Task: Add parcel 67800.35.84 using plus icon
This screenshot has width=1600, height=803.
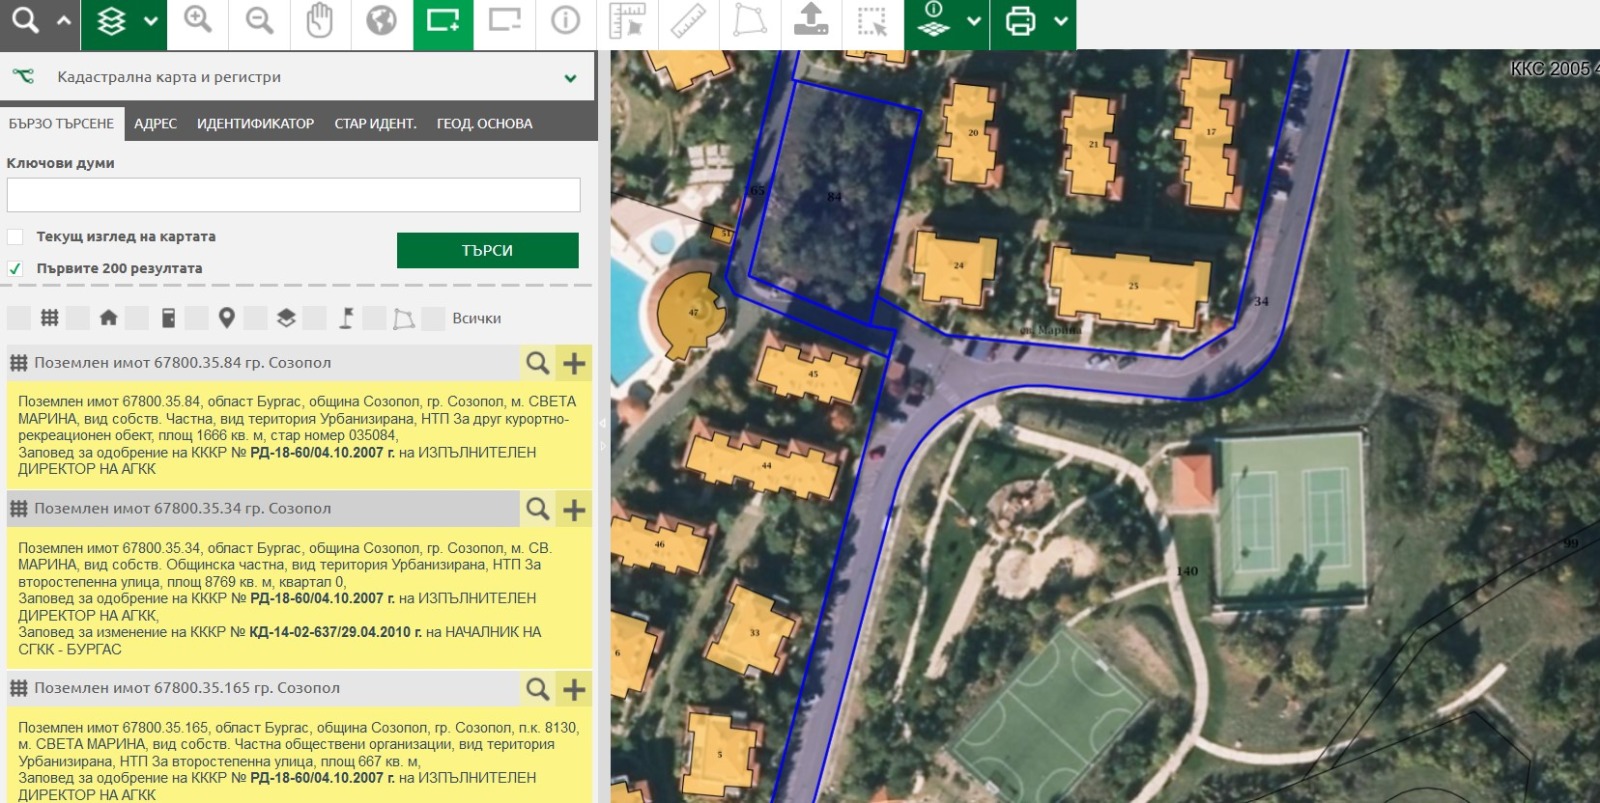Action: coord(574,363)
